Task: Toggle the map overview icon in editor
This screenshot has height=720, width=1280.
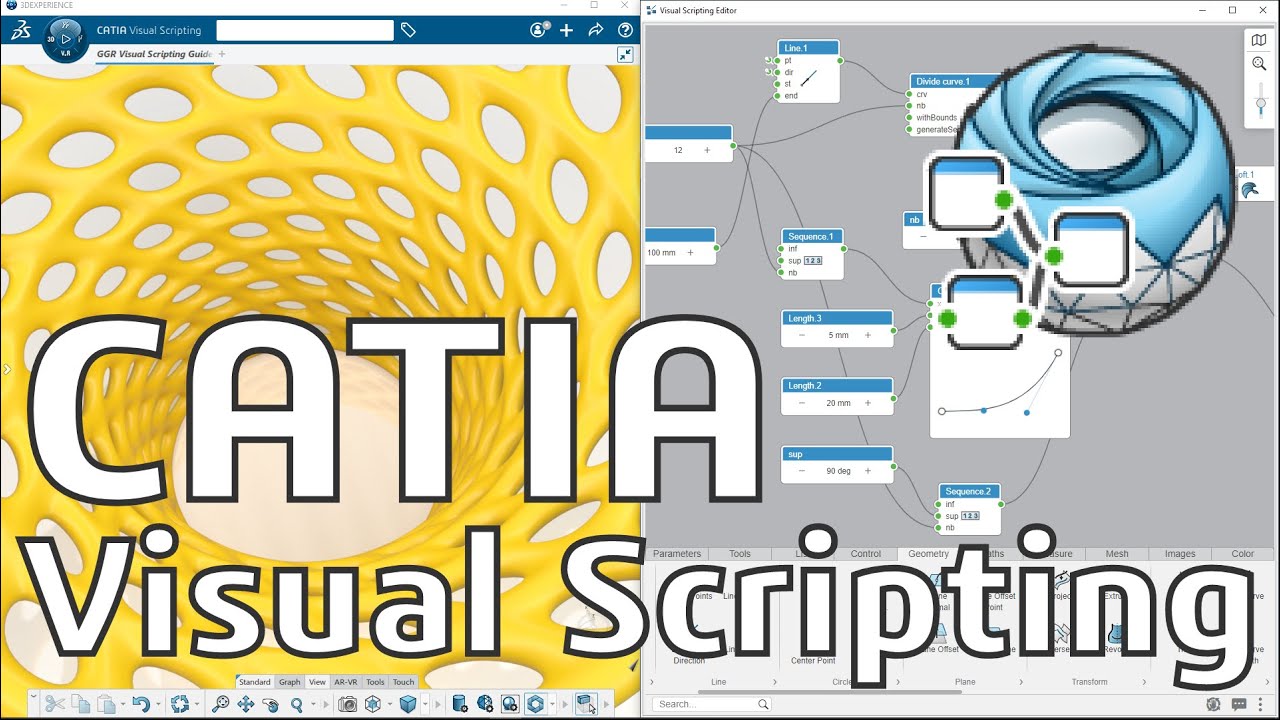Action: [1260, 39]
